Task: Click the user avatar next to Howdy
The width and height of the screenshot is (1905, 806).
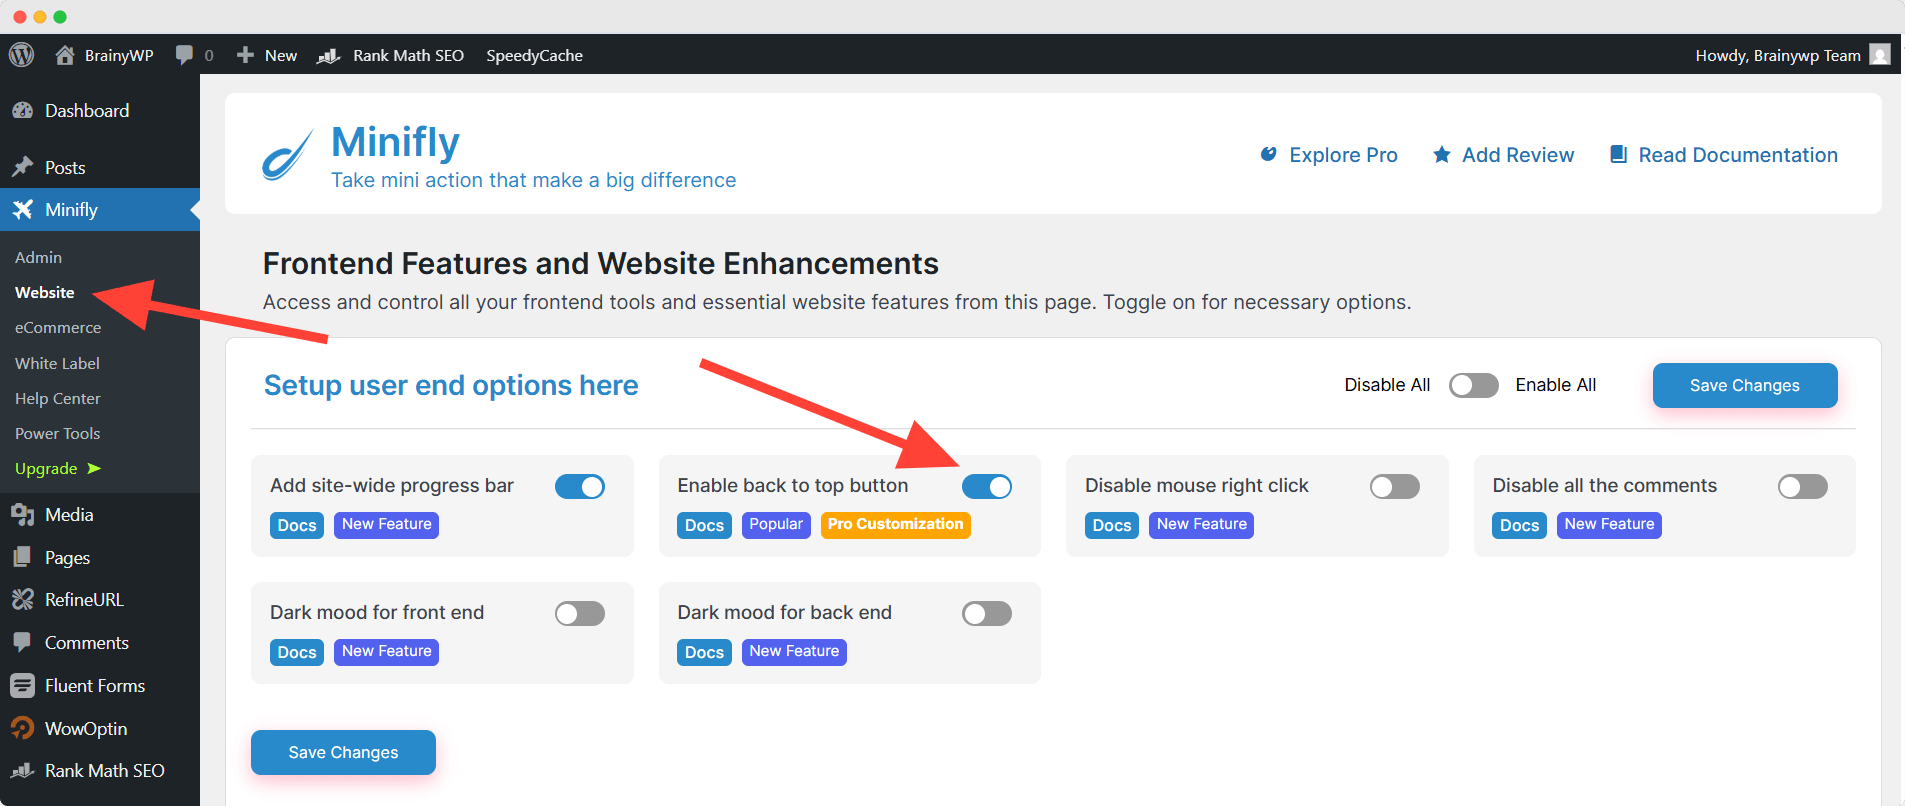Action: [x=1880, y=55]
